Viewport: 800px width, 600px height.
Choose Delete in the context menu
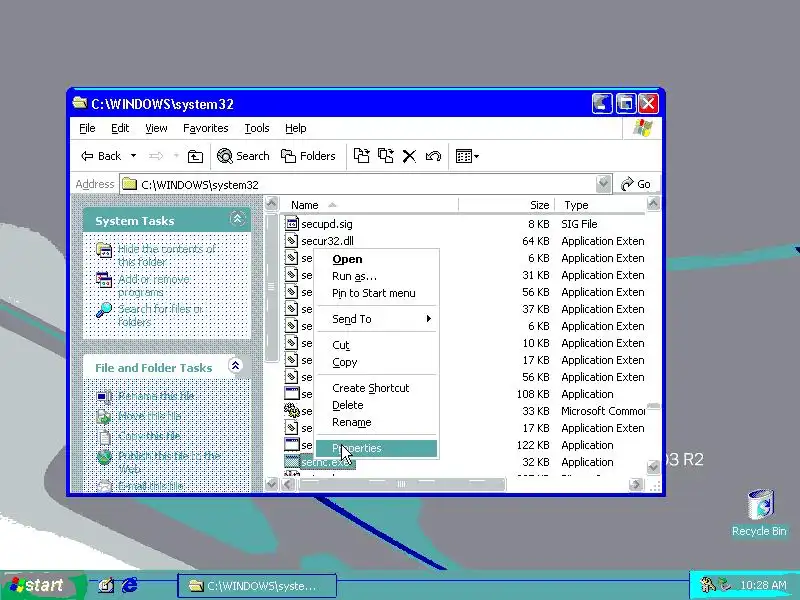pyautogui.click(x=377, y=405)
